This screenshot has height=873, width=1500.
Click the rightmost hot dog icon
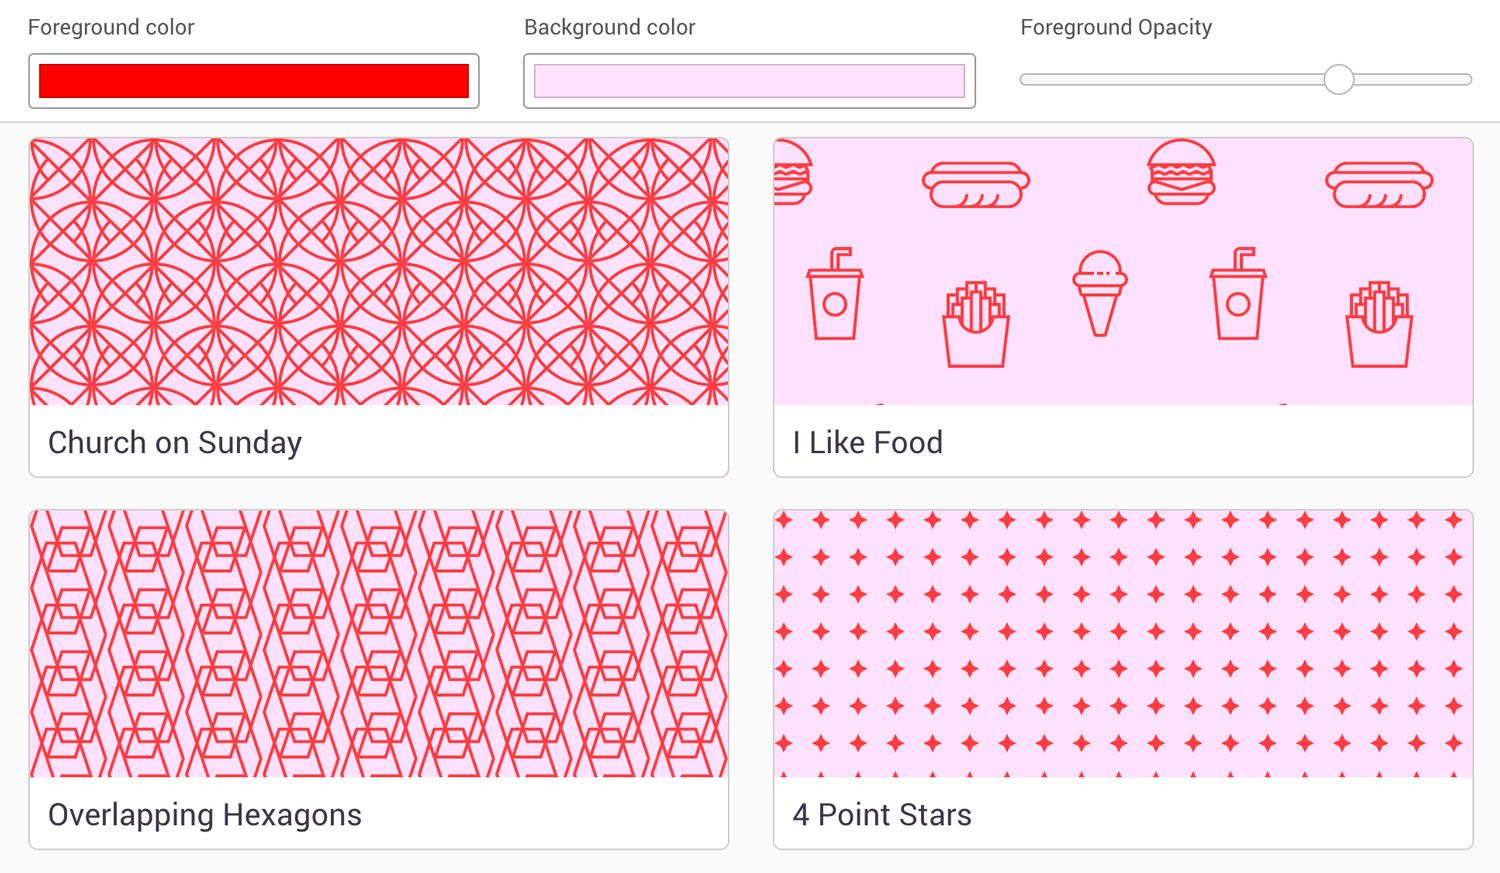click(x=1379, y=185)
